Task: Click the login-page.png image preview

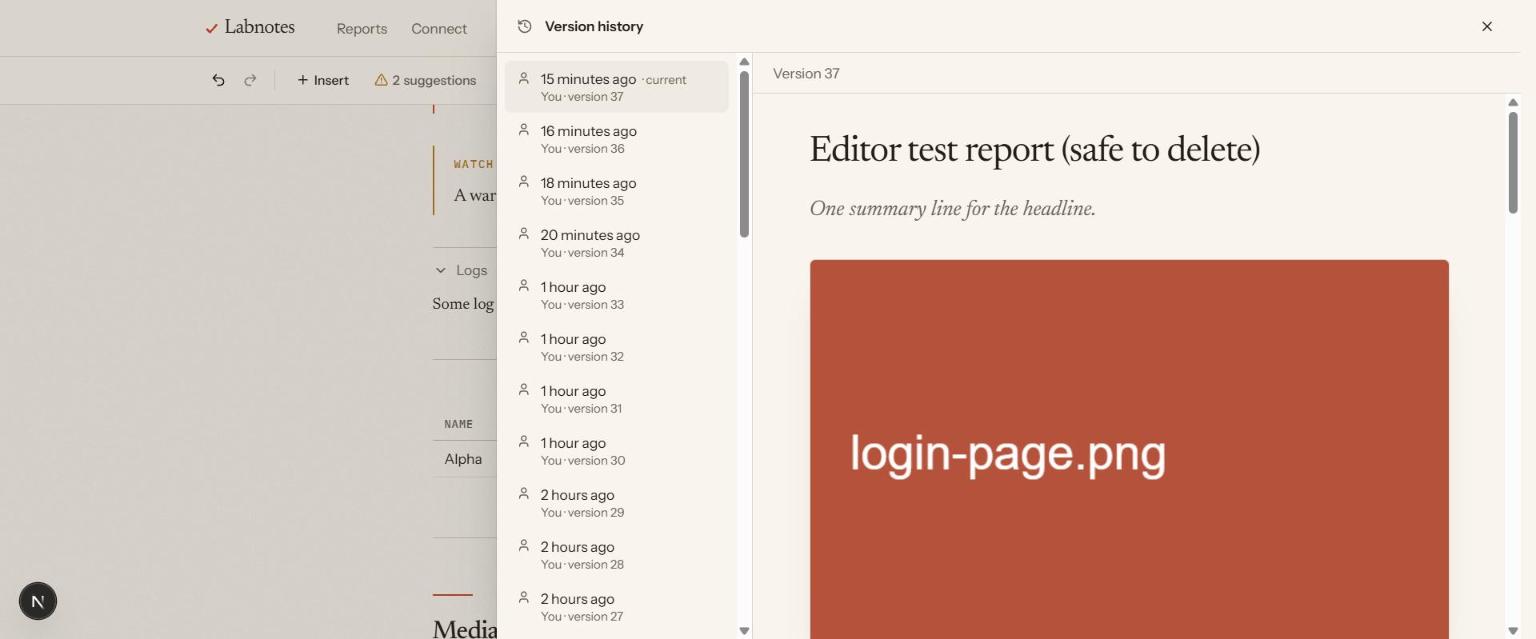Action: pos(1129,449)
